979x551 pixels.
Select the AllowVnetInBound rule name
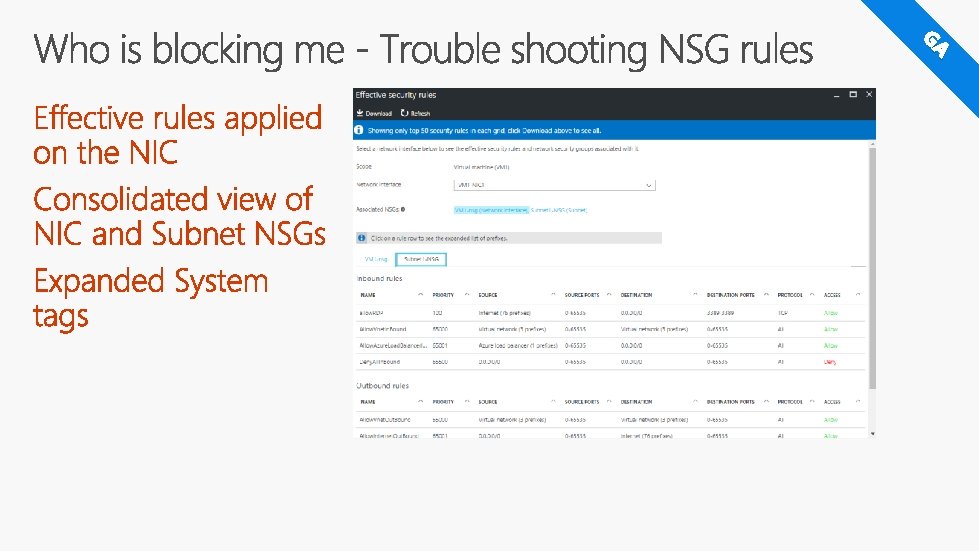click(383, 329)
